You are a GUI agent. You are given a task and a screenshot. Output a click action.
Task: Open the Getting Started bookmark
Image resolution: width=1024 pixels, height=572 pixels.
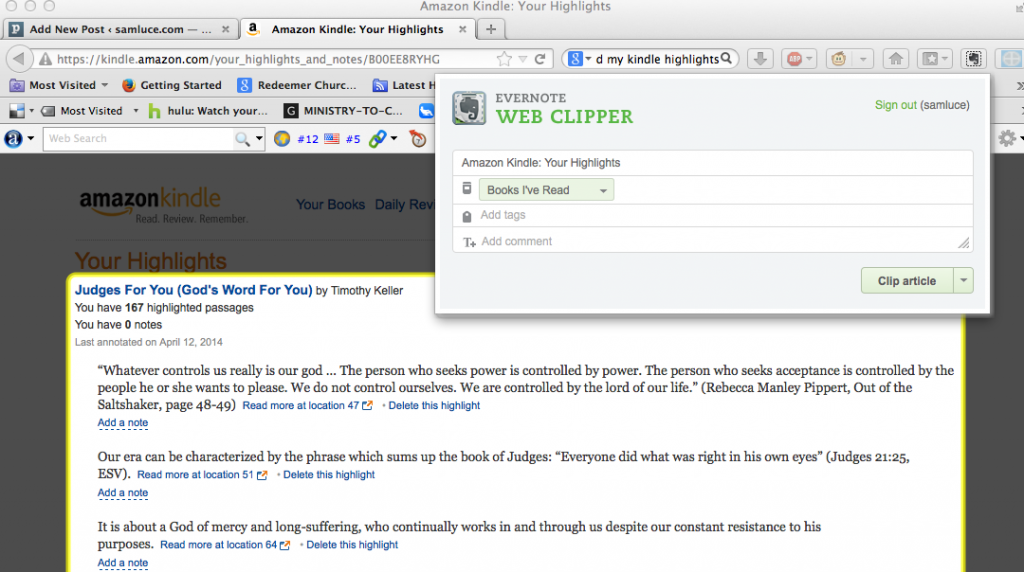tap(172, 85)
